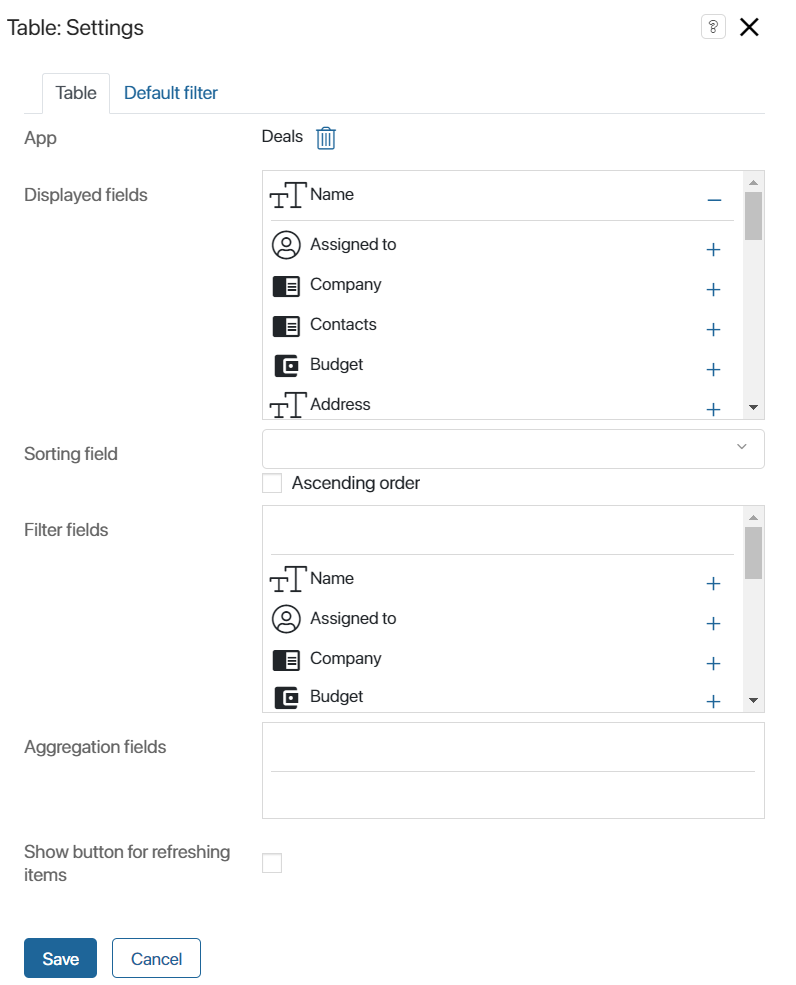Click the Displayed fields scrollbar down arrow

[753, 408]
